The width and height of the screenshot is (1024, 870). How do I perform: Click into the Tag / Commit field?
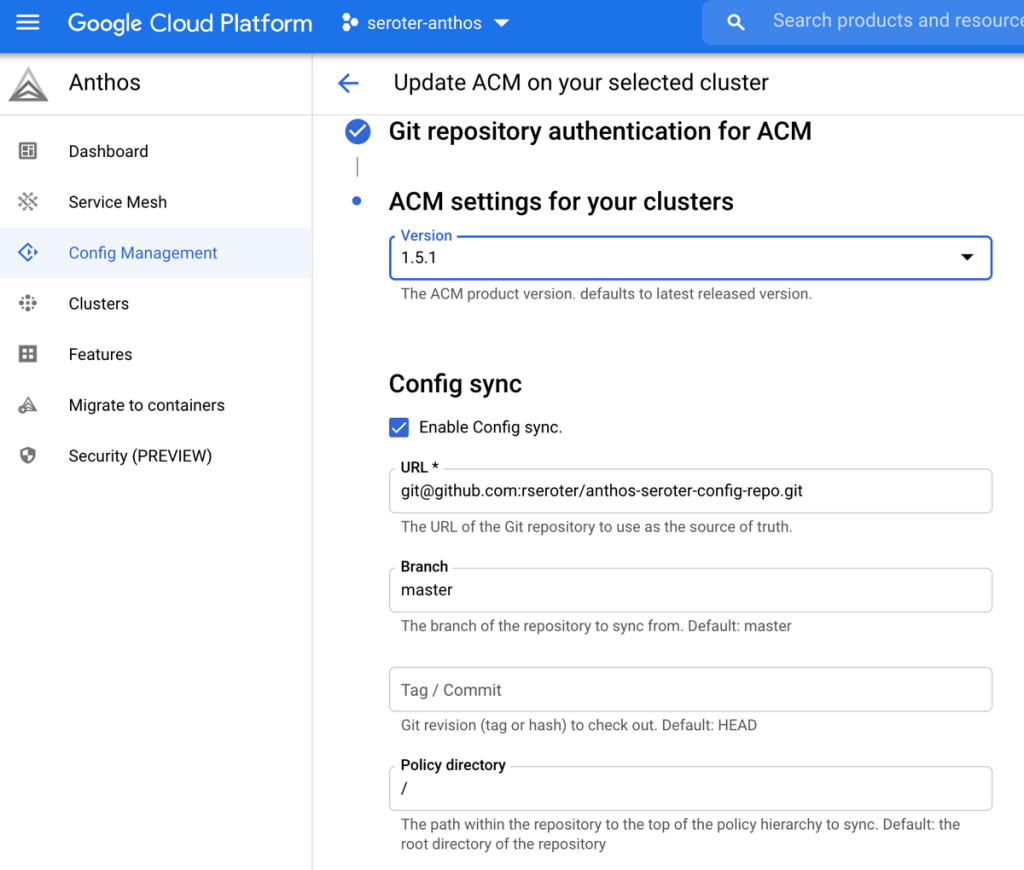[x=690, y=690]
